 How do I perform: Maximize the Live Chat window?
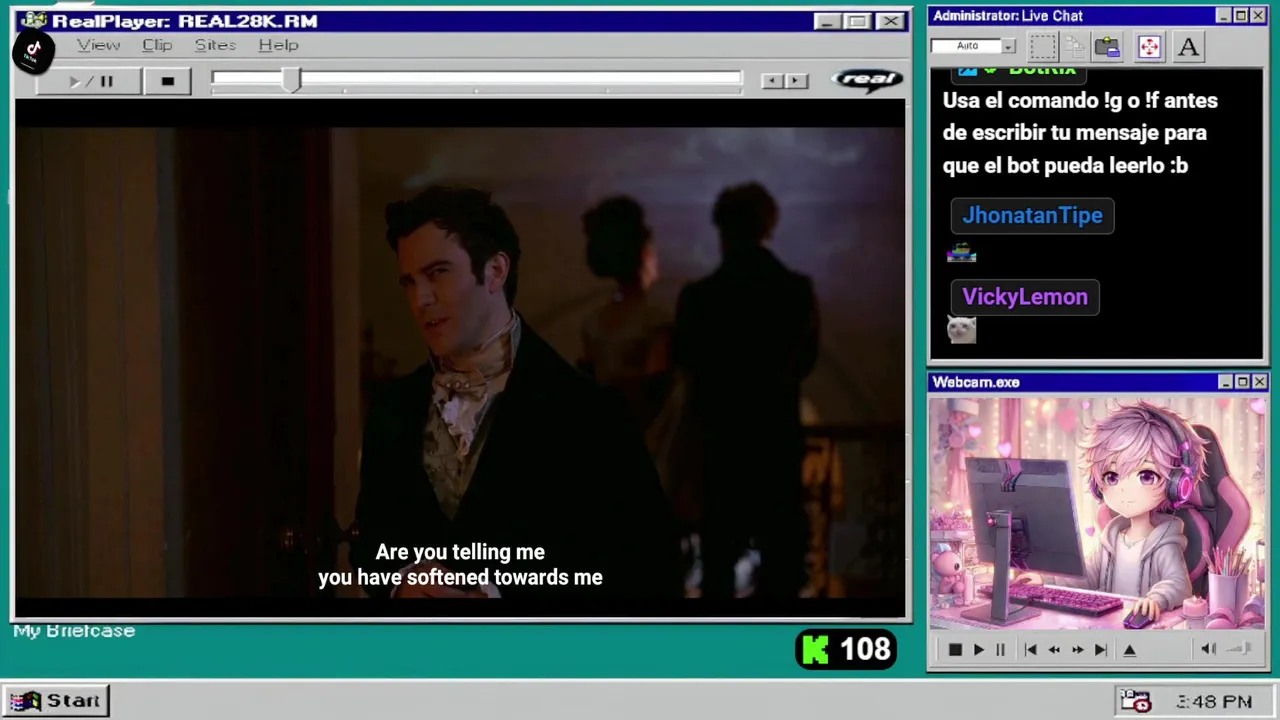coord(1240,15)
